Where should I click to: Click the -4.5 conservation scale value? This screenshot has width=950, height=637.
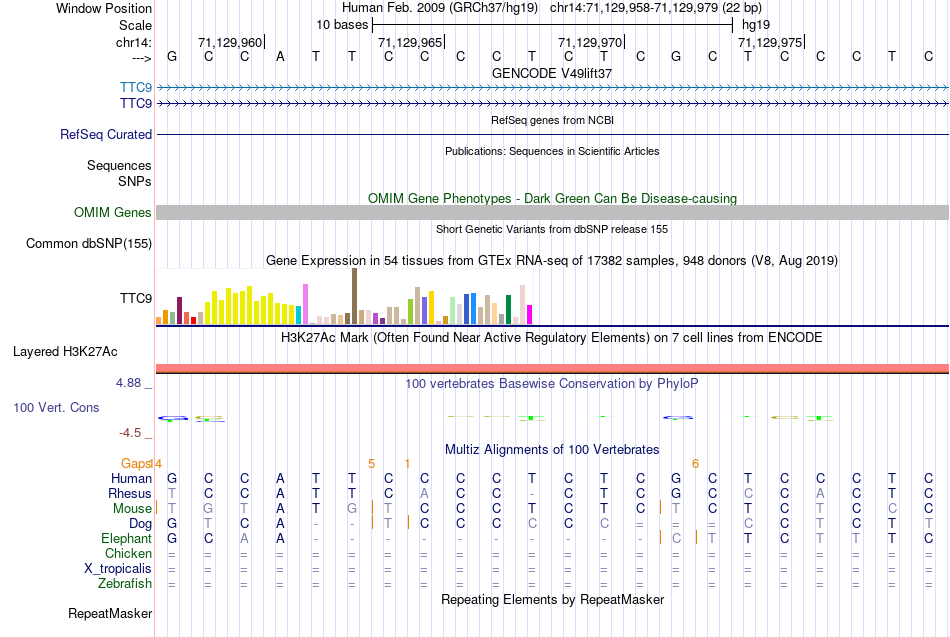click(x=130, y=433)
